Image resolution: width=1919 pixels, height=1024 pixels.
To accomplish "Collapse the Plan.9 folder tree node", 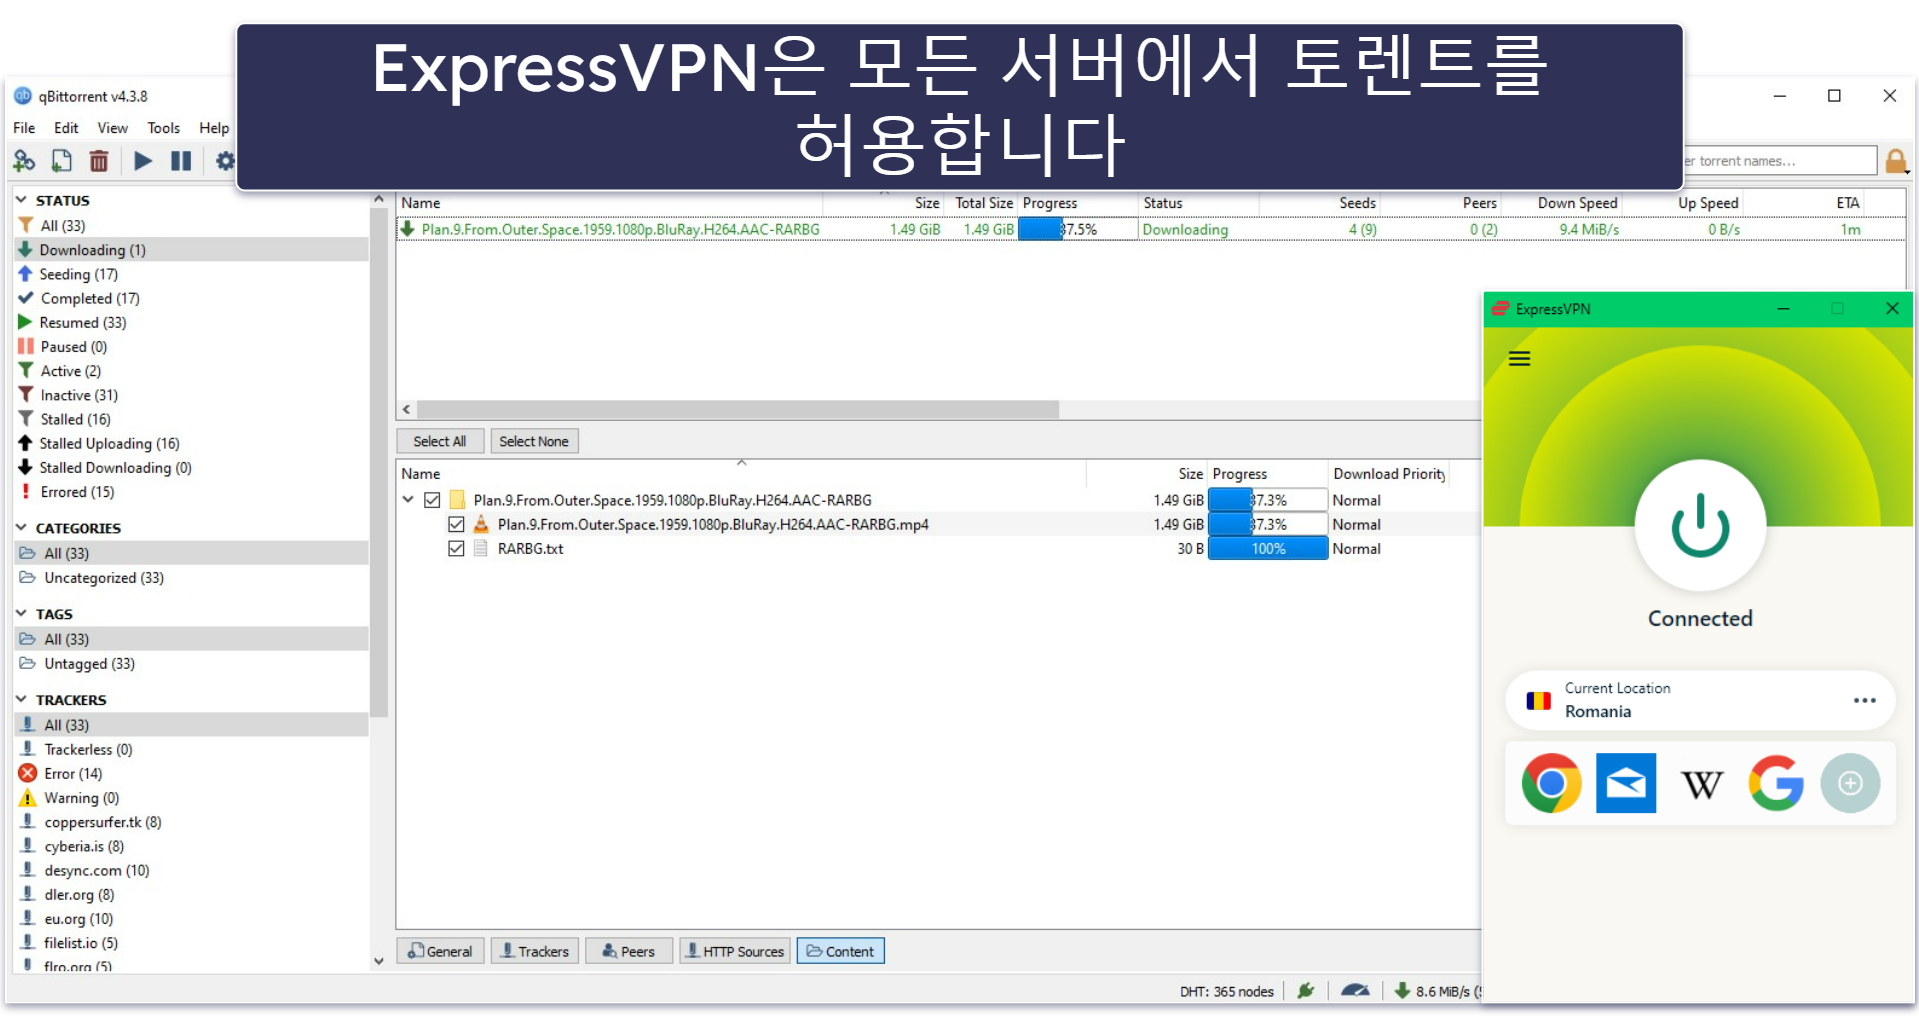I will click(x=408, y=499).
